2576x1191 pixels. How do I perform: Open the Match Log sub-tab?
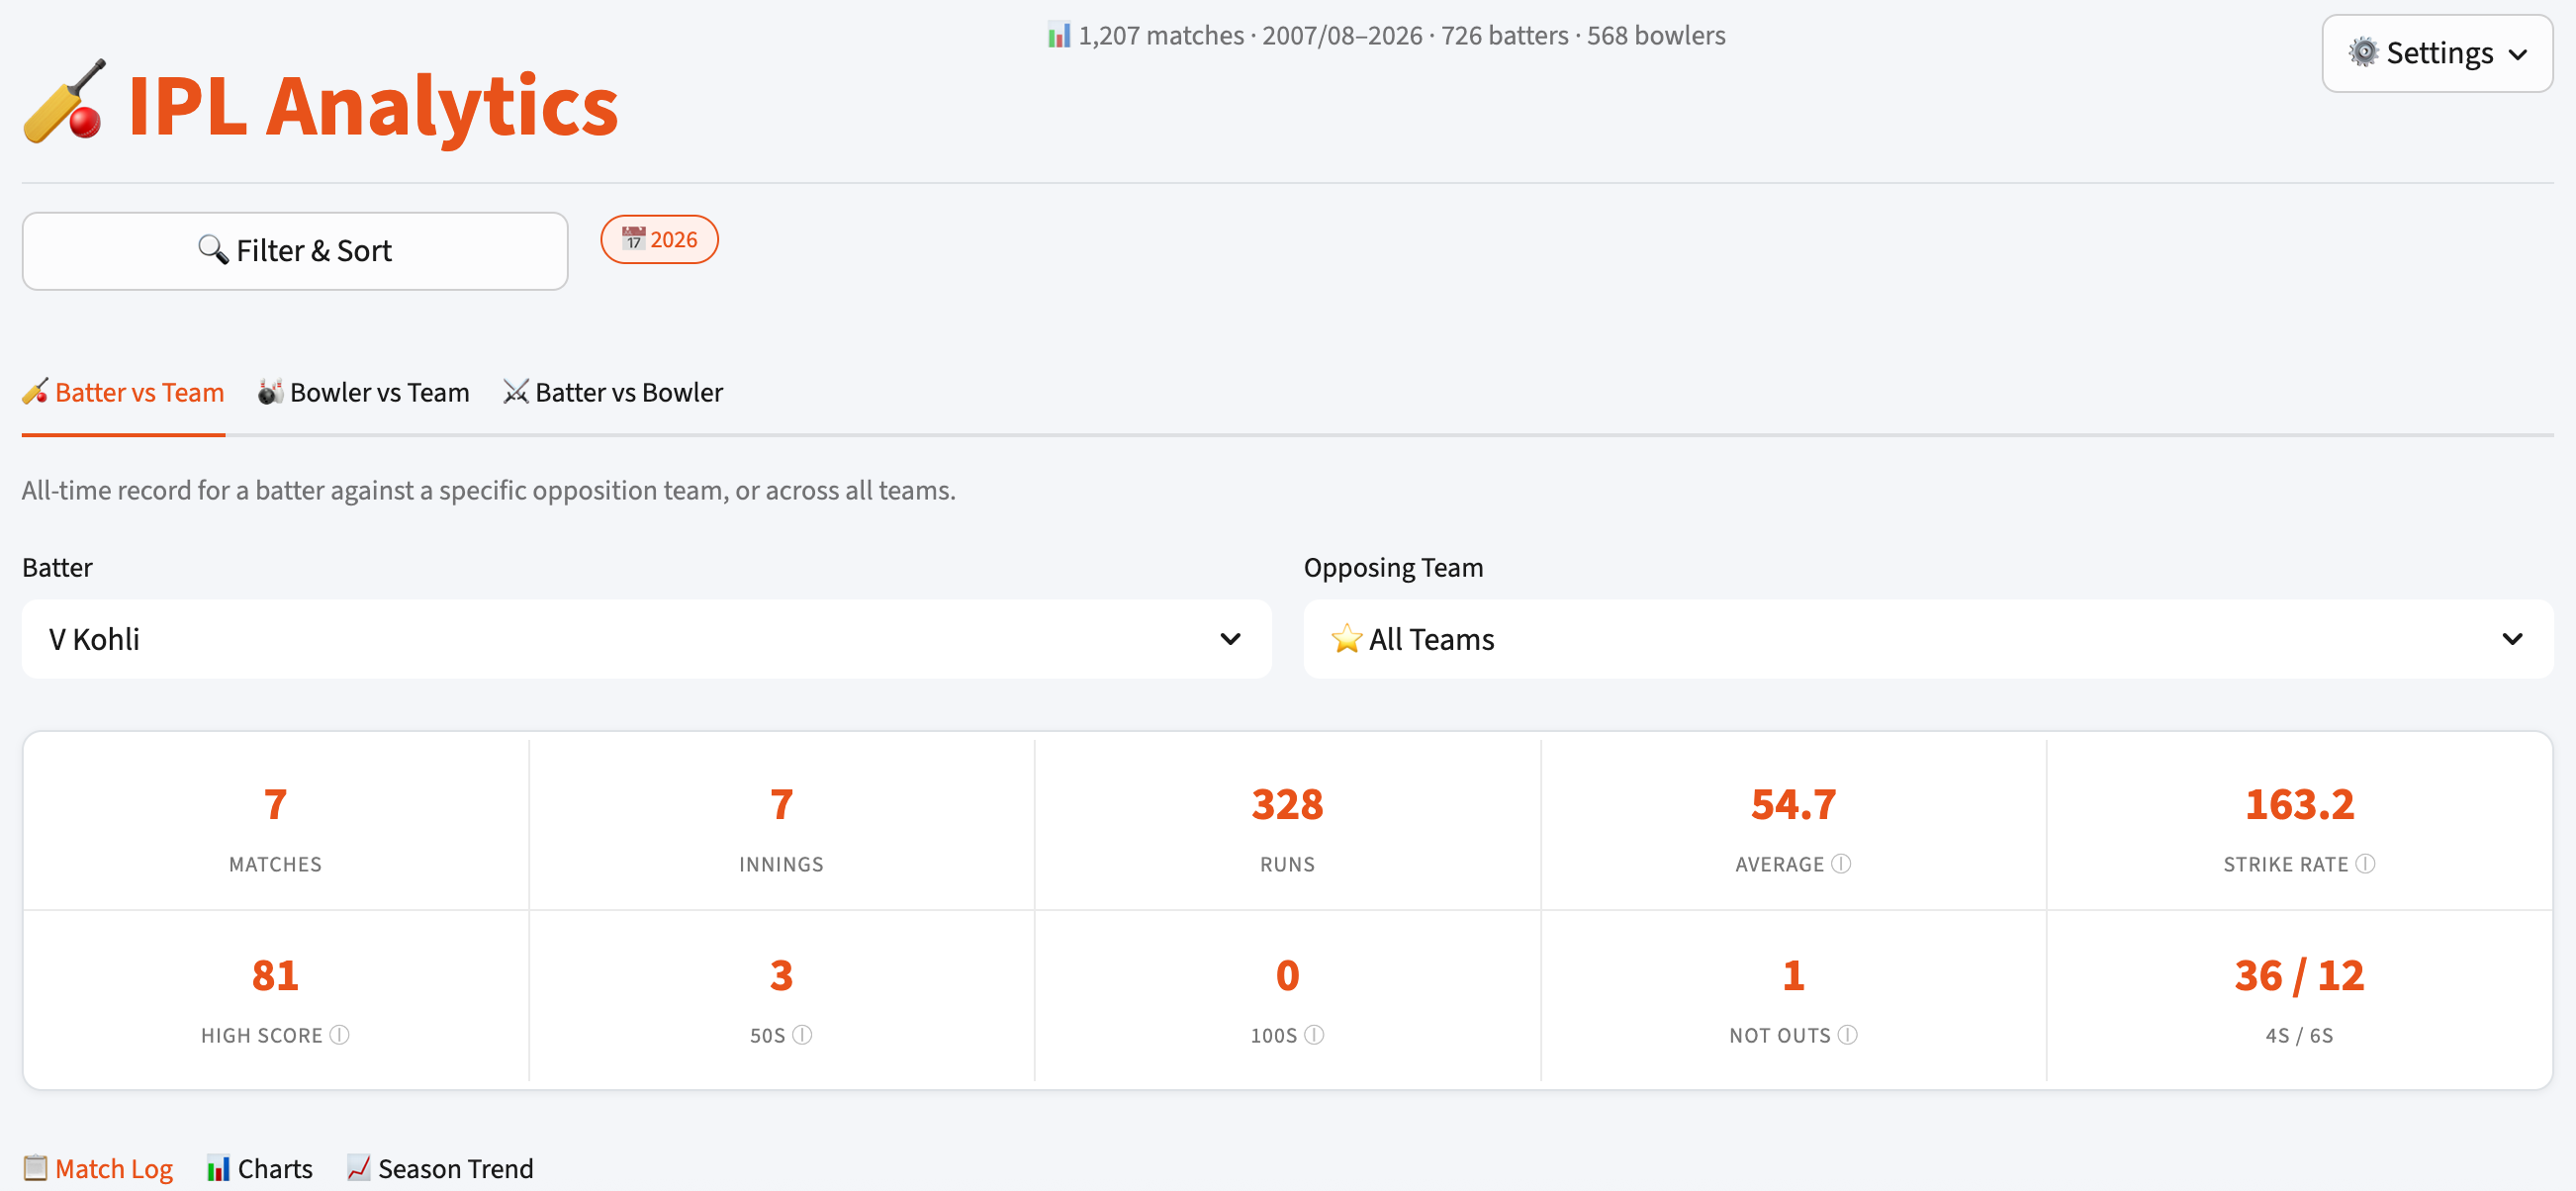click(x=97, y=1169)
